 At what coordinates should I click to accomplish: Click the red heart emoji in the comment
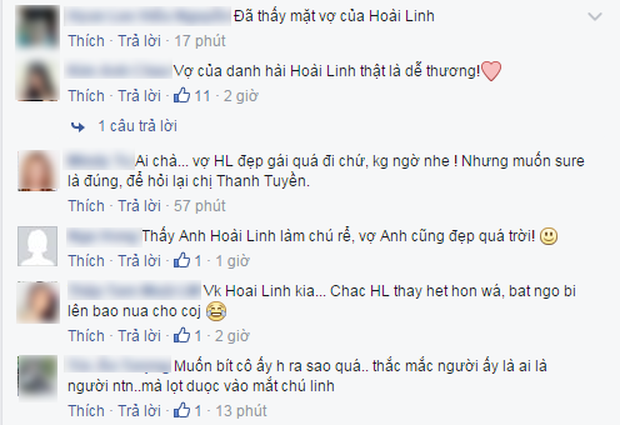click(x=491, y=72)
